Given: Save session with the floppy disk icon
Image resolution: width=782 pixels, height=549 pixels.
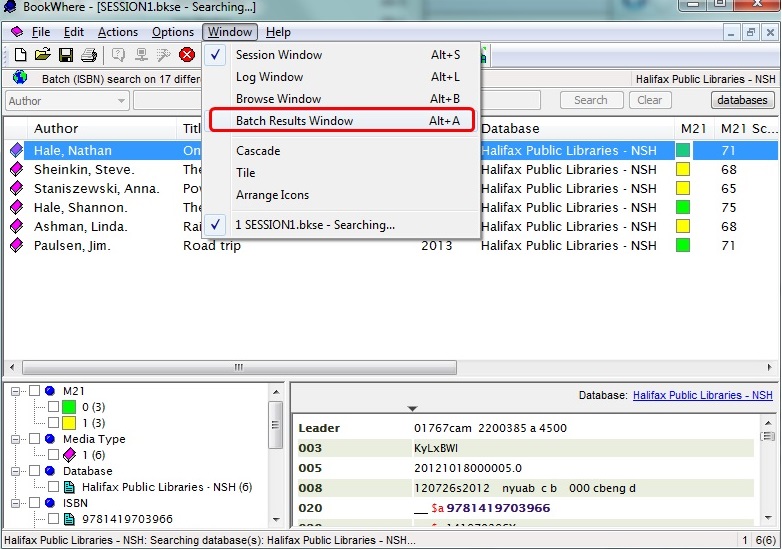Looking at the screenshot, I should (x=66, y=55).
